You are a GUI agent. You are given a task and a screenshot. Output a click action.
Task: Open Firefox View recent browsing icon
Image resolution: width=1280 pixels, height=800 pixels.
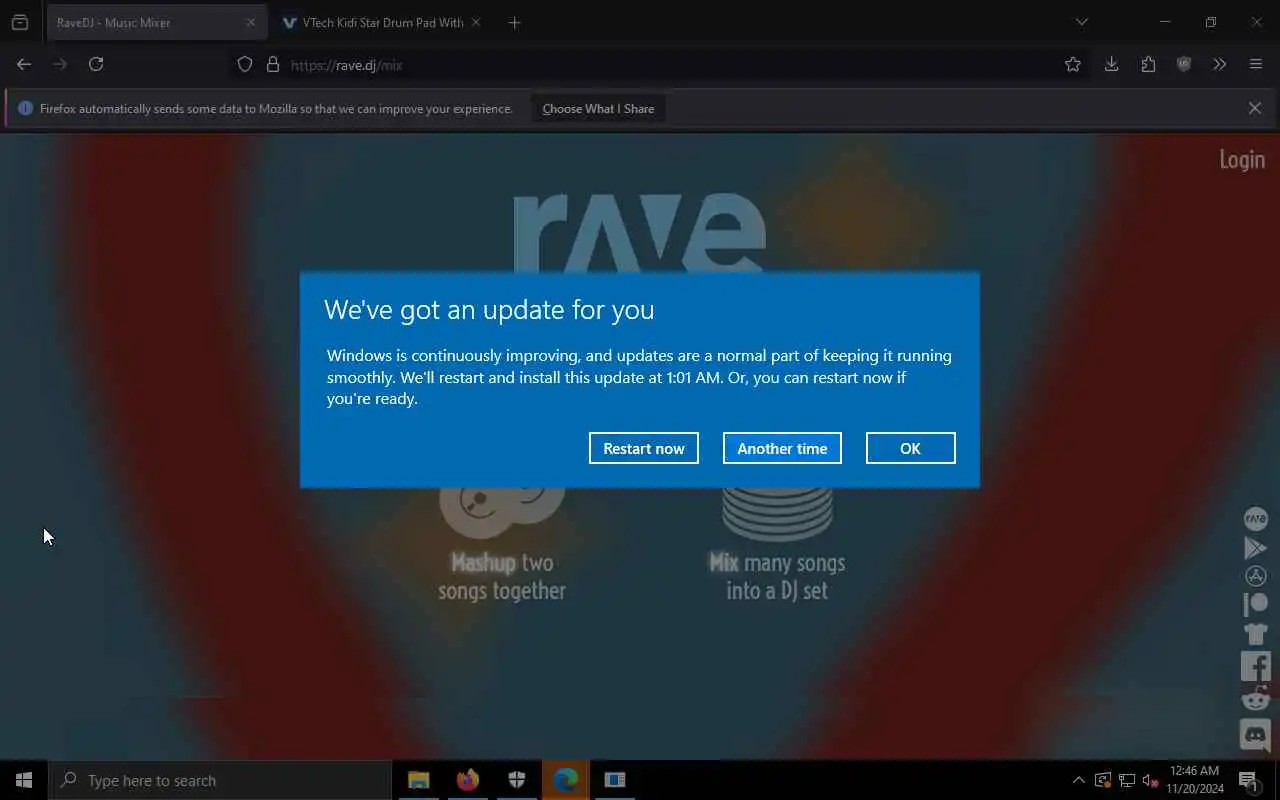pos(20,22)
